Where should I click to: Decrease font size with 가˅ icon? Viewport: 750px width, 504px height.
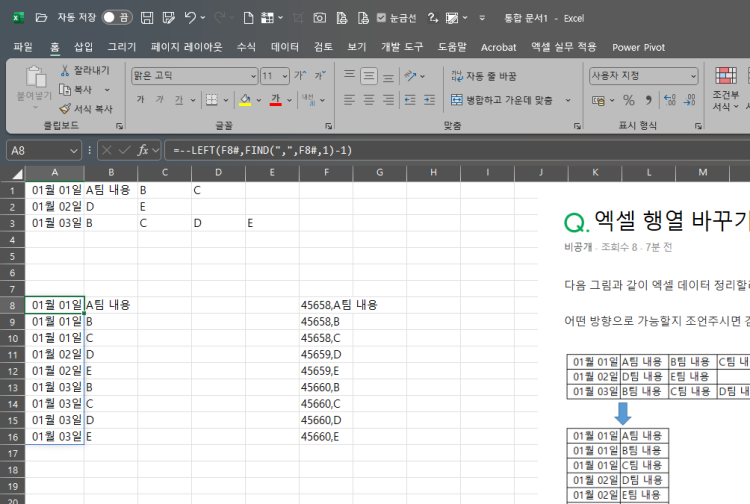[x=320, y=75]
